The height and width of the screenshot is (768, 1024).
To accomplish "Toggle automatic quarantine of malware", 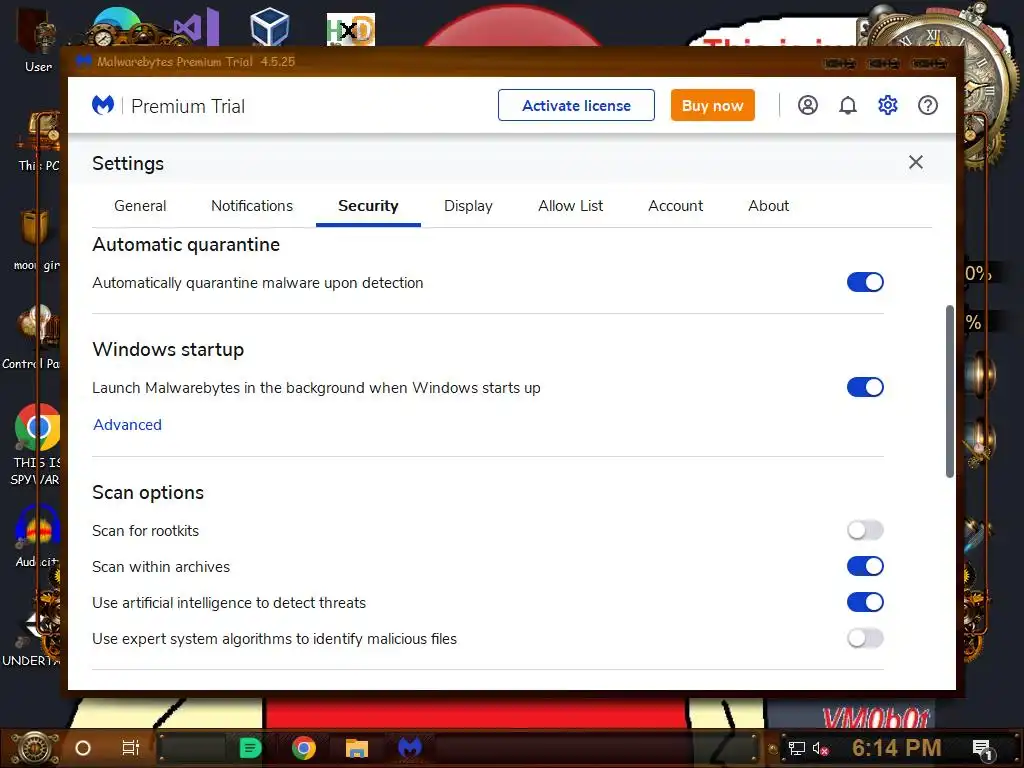I will click(x=865, y=282).
